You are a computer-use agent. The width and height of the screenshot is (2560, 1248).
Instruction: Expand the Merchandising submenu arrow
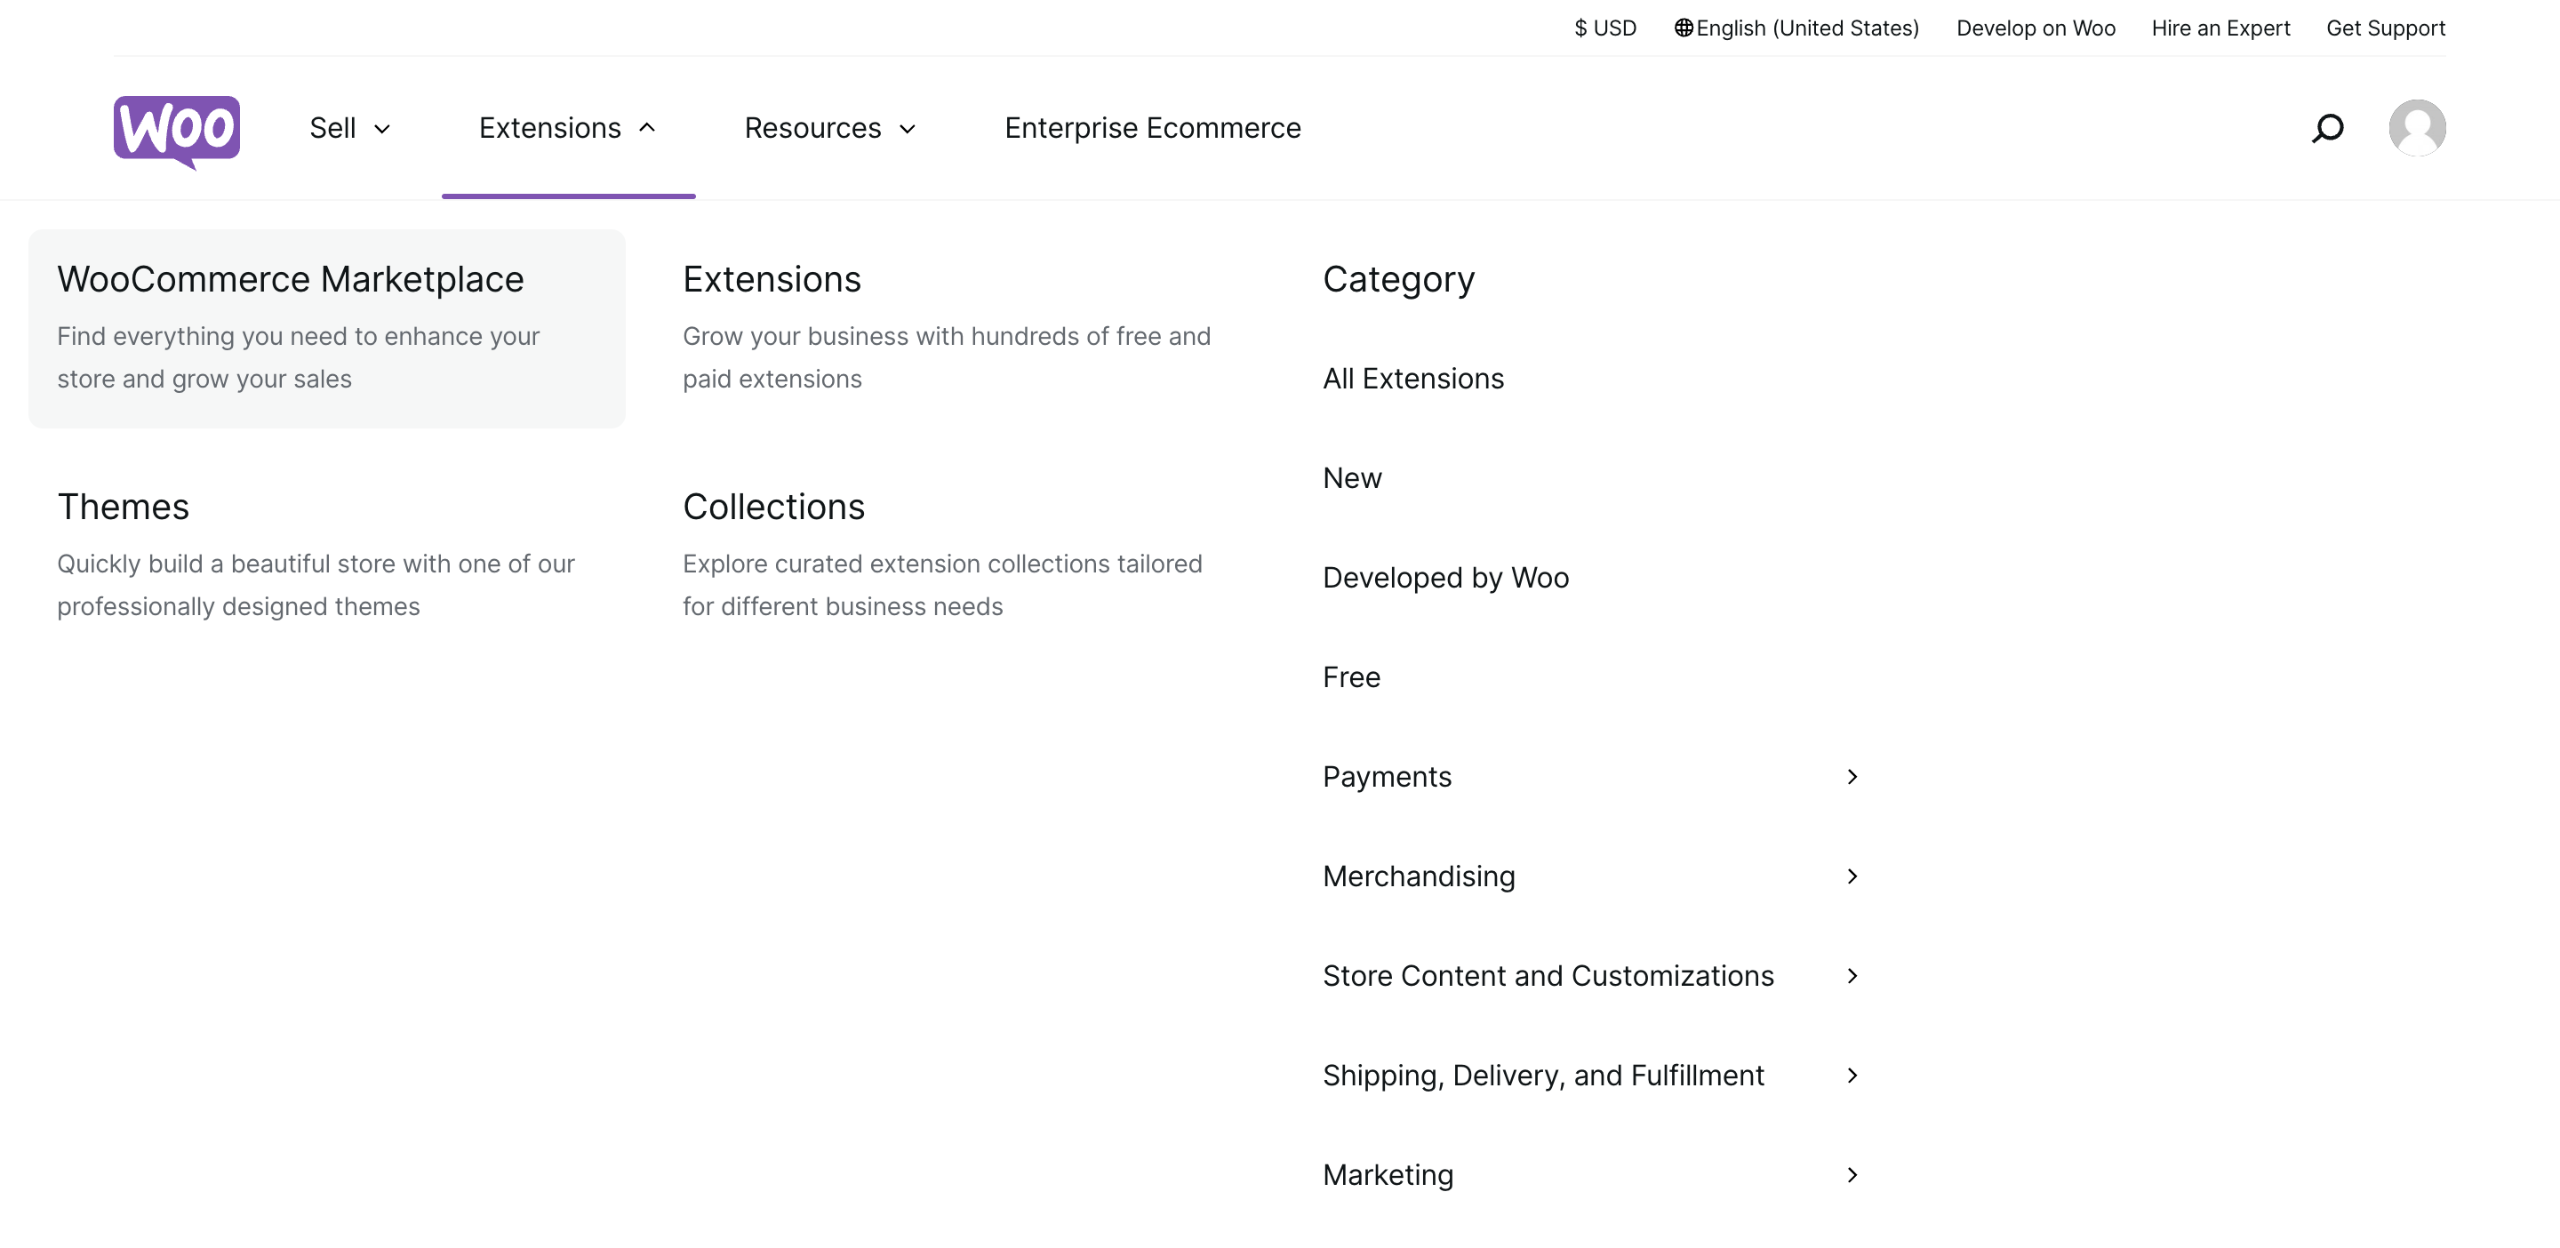coord(1852,876)
